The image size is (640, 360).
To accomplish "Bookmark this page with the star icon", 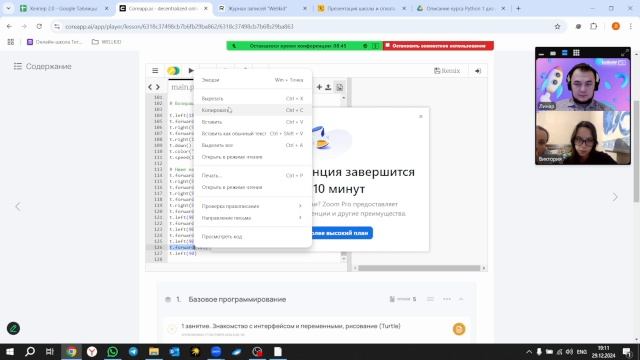I will (558, 27).
